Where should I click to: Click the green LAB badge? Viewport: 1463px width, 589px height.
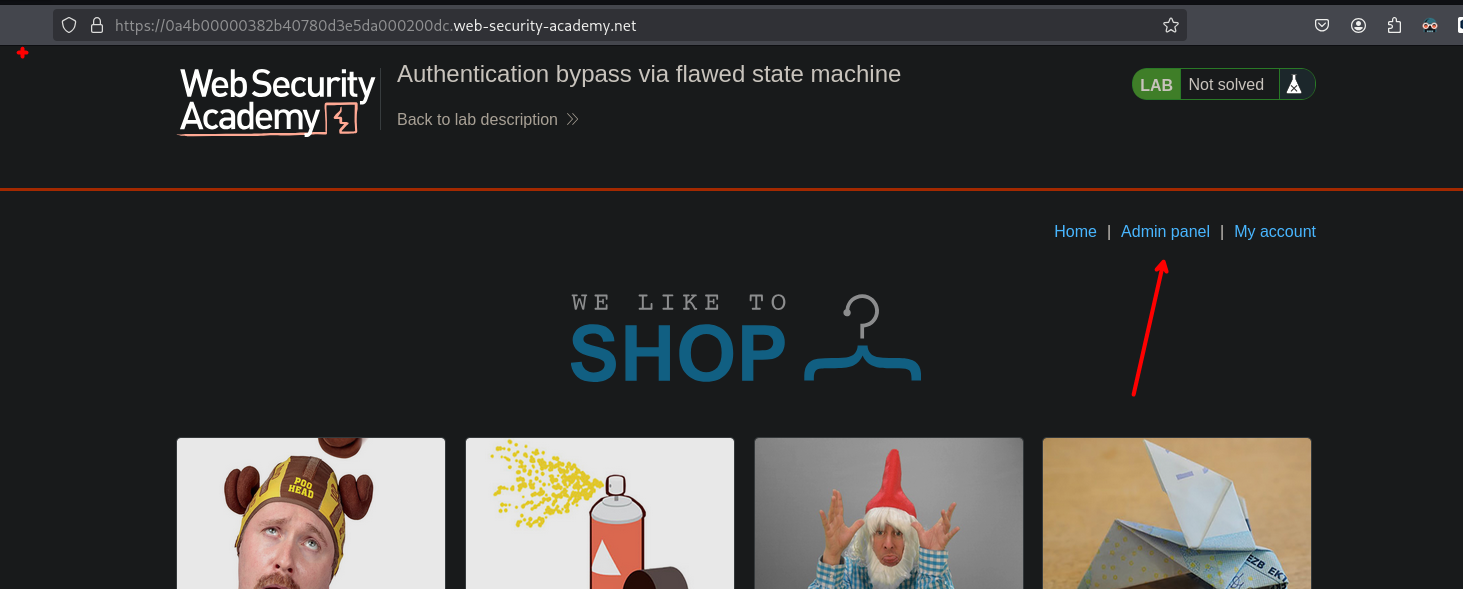(x=1156, y=85)
